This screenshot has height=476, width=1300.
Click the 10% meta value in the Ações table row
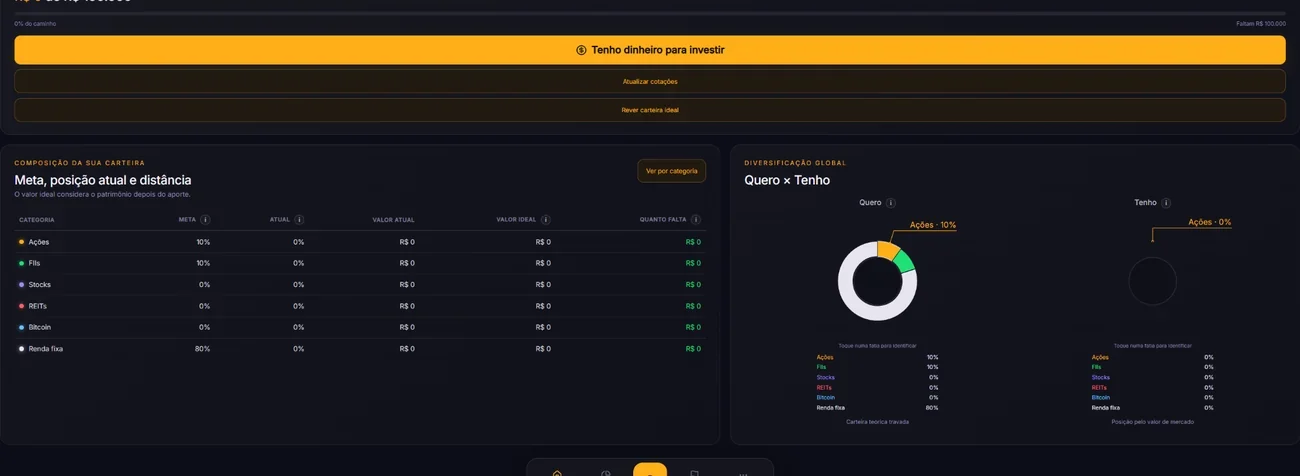pyautogui.click(x=203, y=242)
